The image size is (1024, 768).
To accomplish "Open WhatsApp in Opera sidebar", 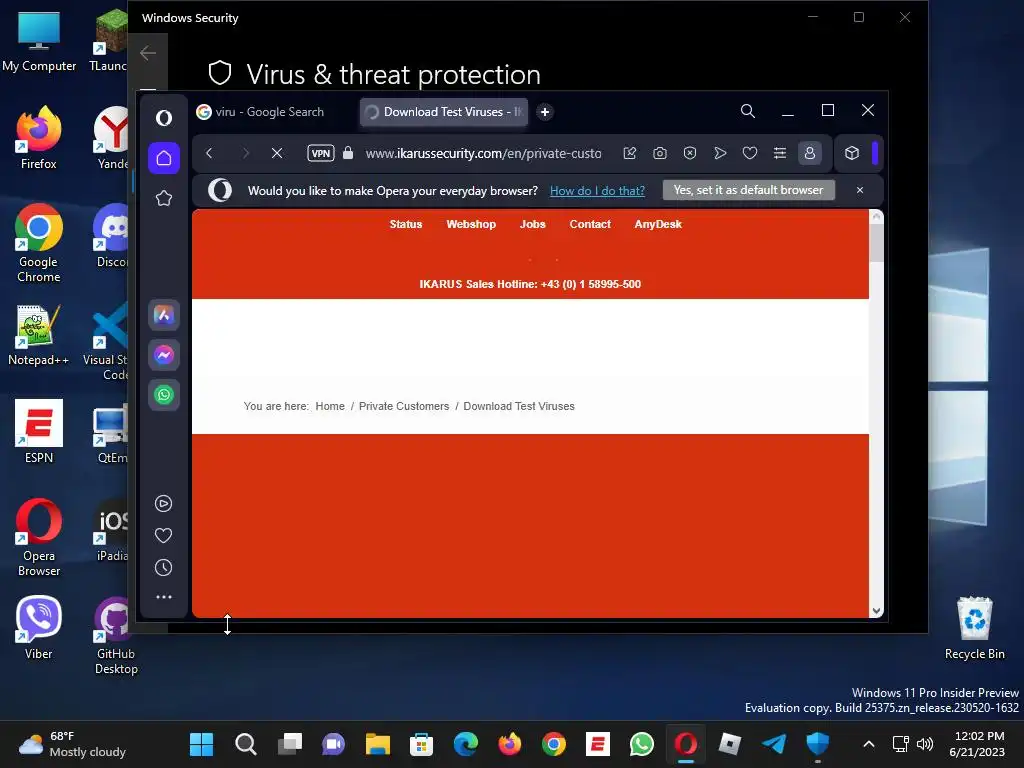I will 163,395.
